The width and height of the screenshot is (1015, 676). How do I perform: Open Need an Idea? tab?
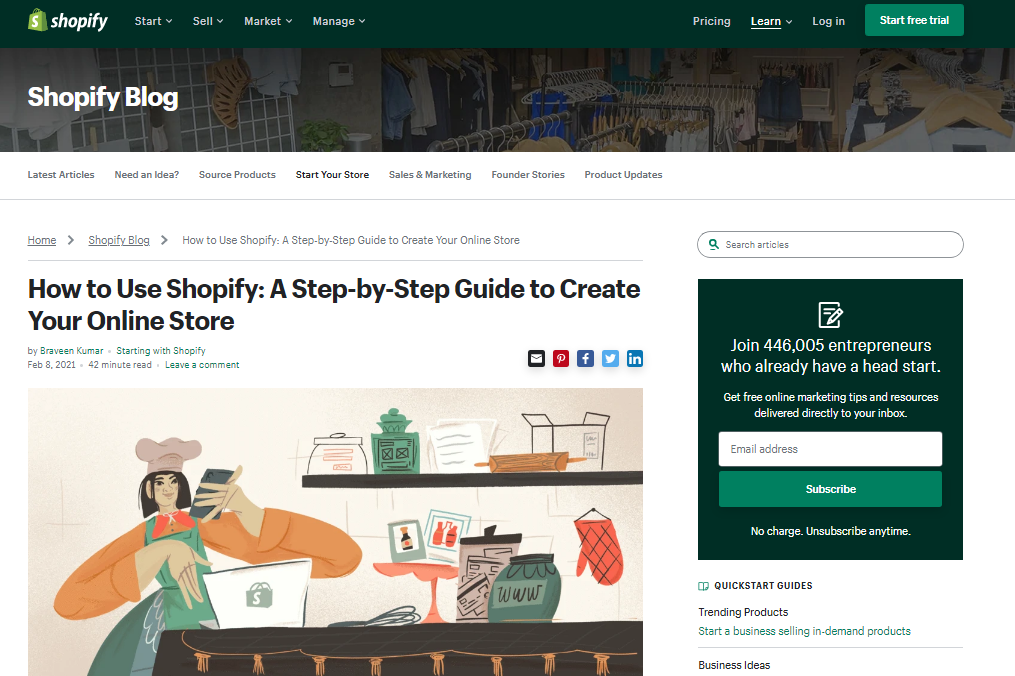(x=147, y=175)
